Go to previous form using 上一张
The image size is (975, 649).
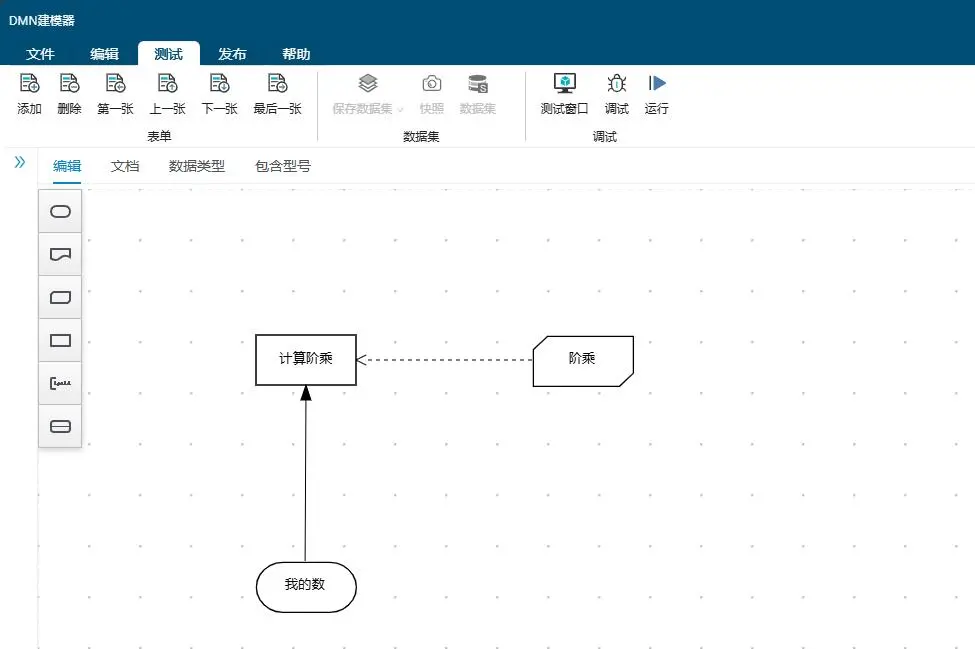(167, 93)
